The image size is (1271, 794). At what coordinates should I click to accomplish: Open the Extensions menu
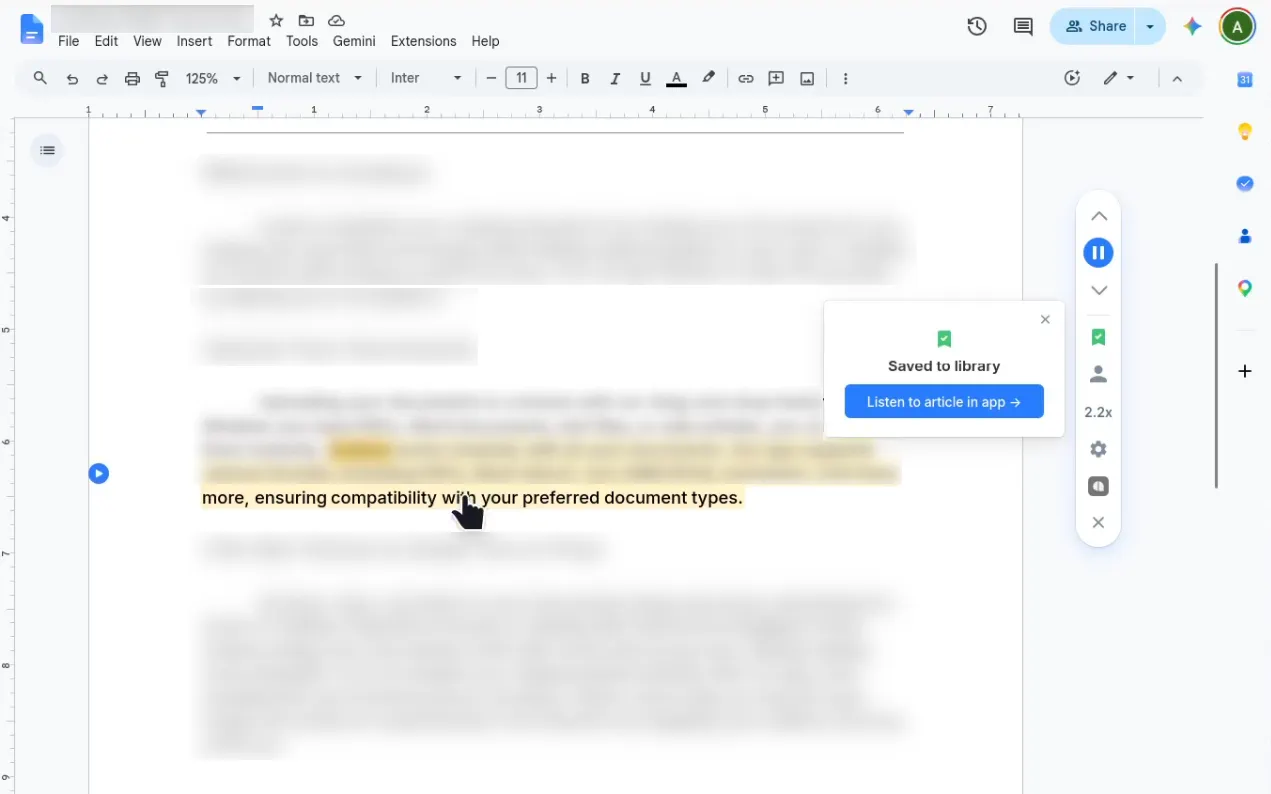(423, 41)
